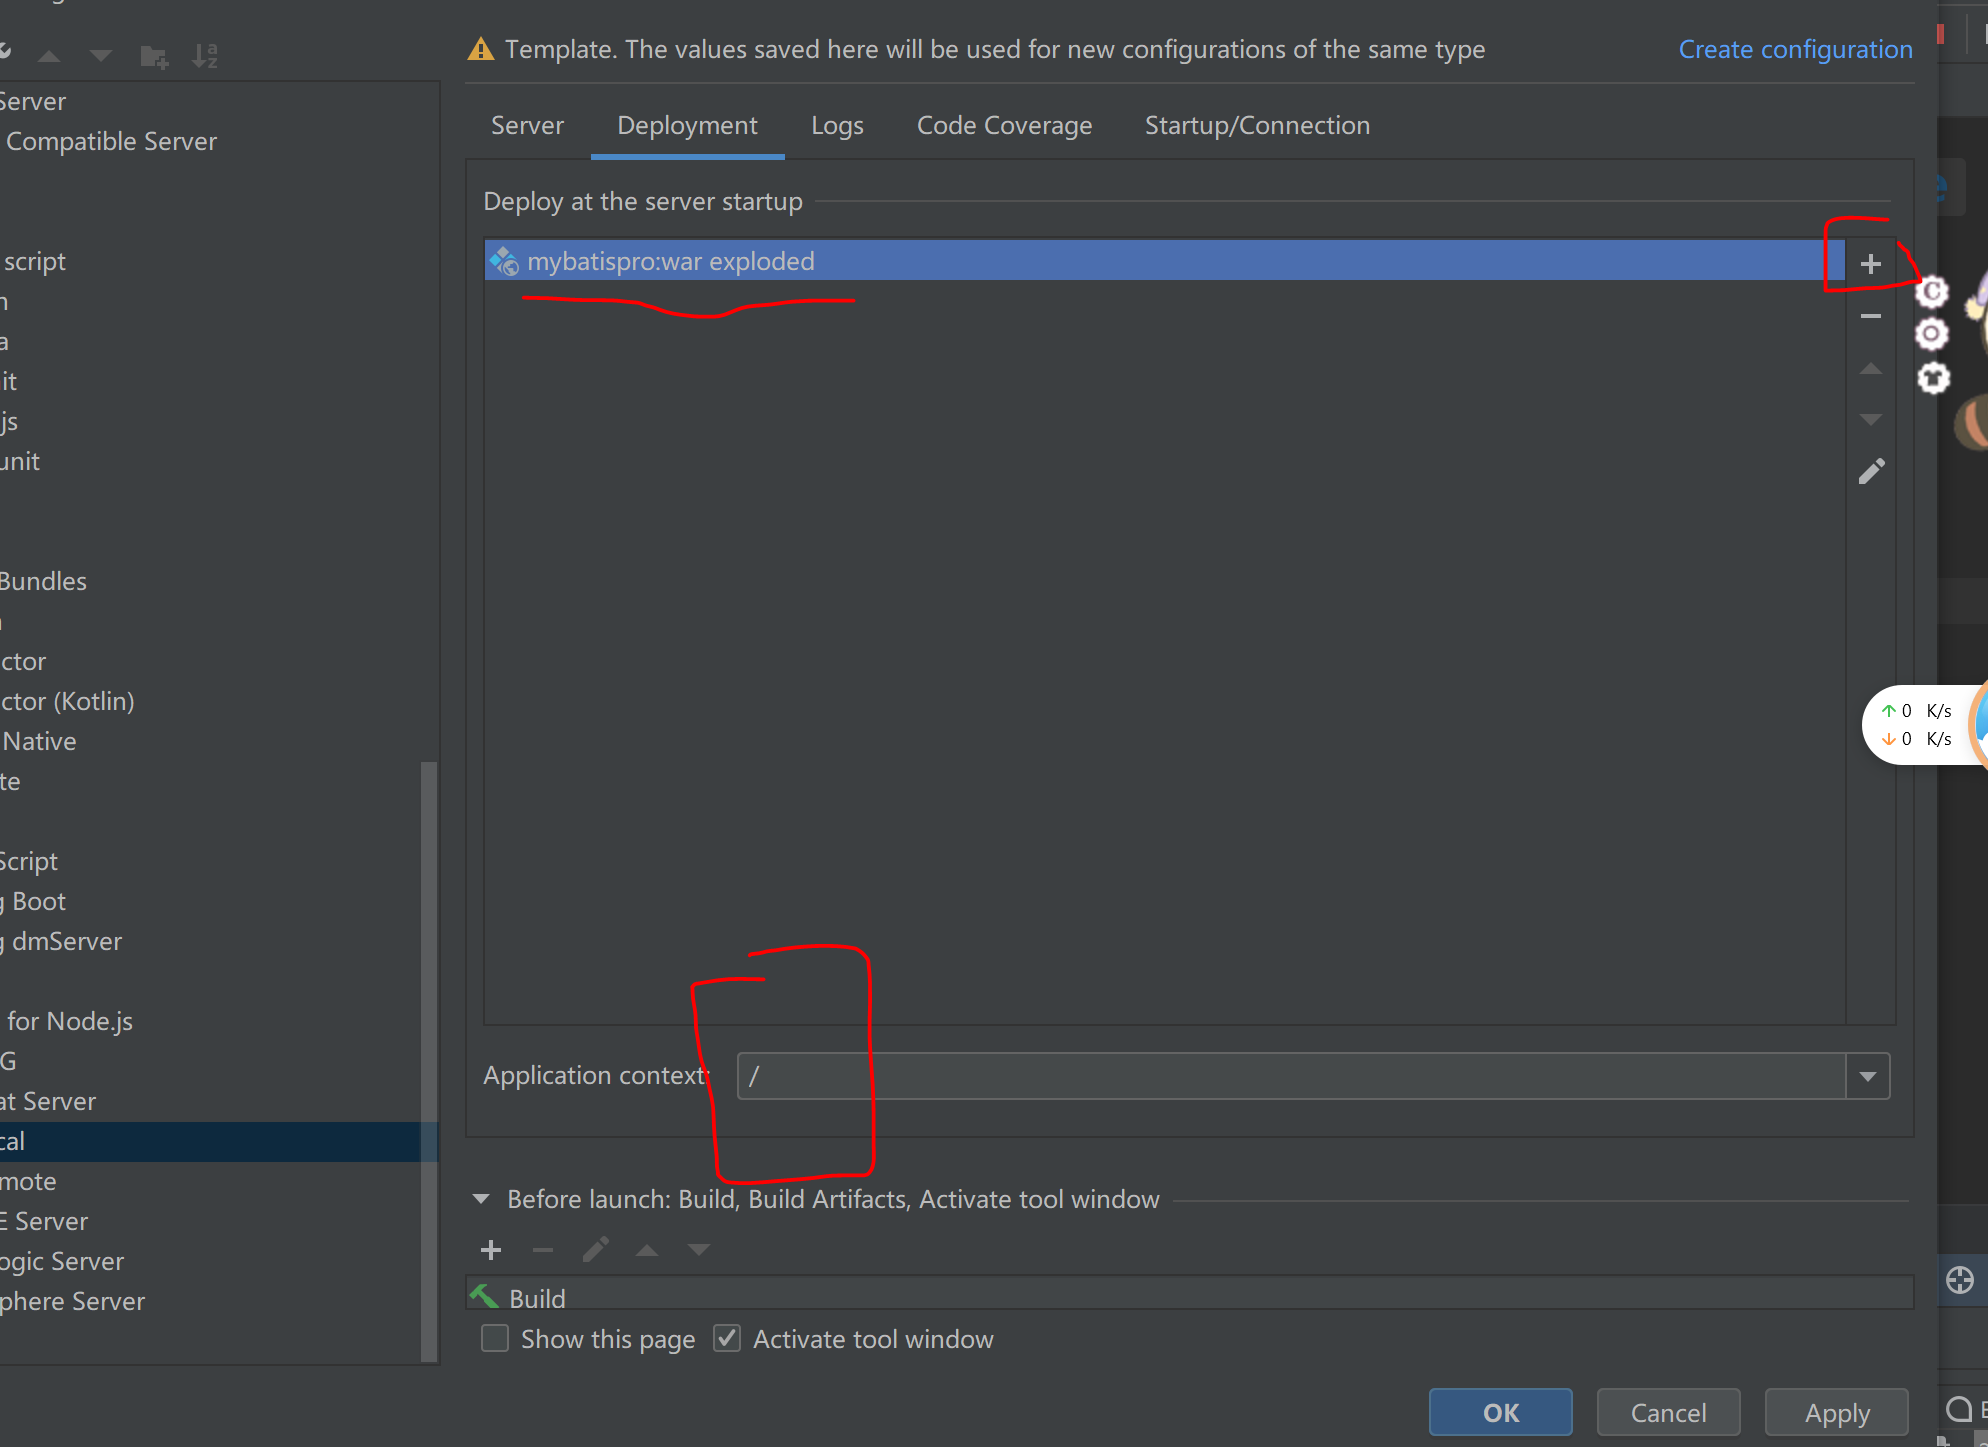Add a Before launch task with plus
This screenshot has width=1988, height=1447.
tap(491, 1250)
